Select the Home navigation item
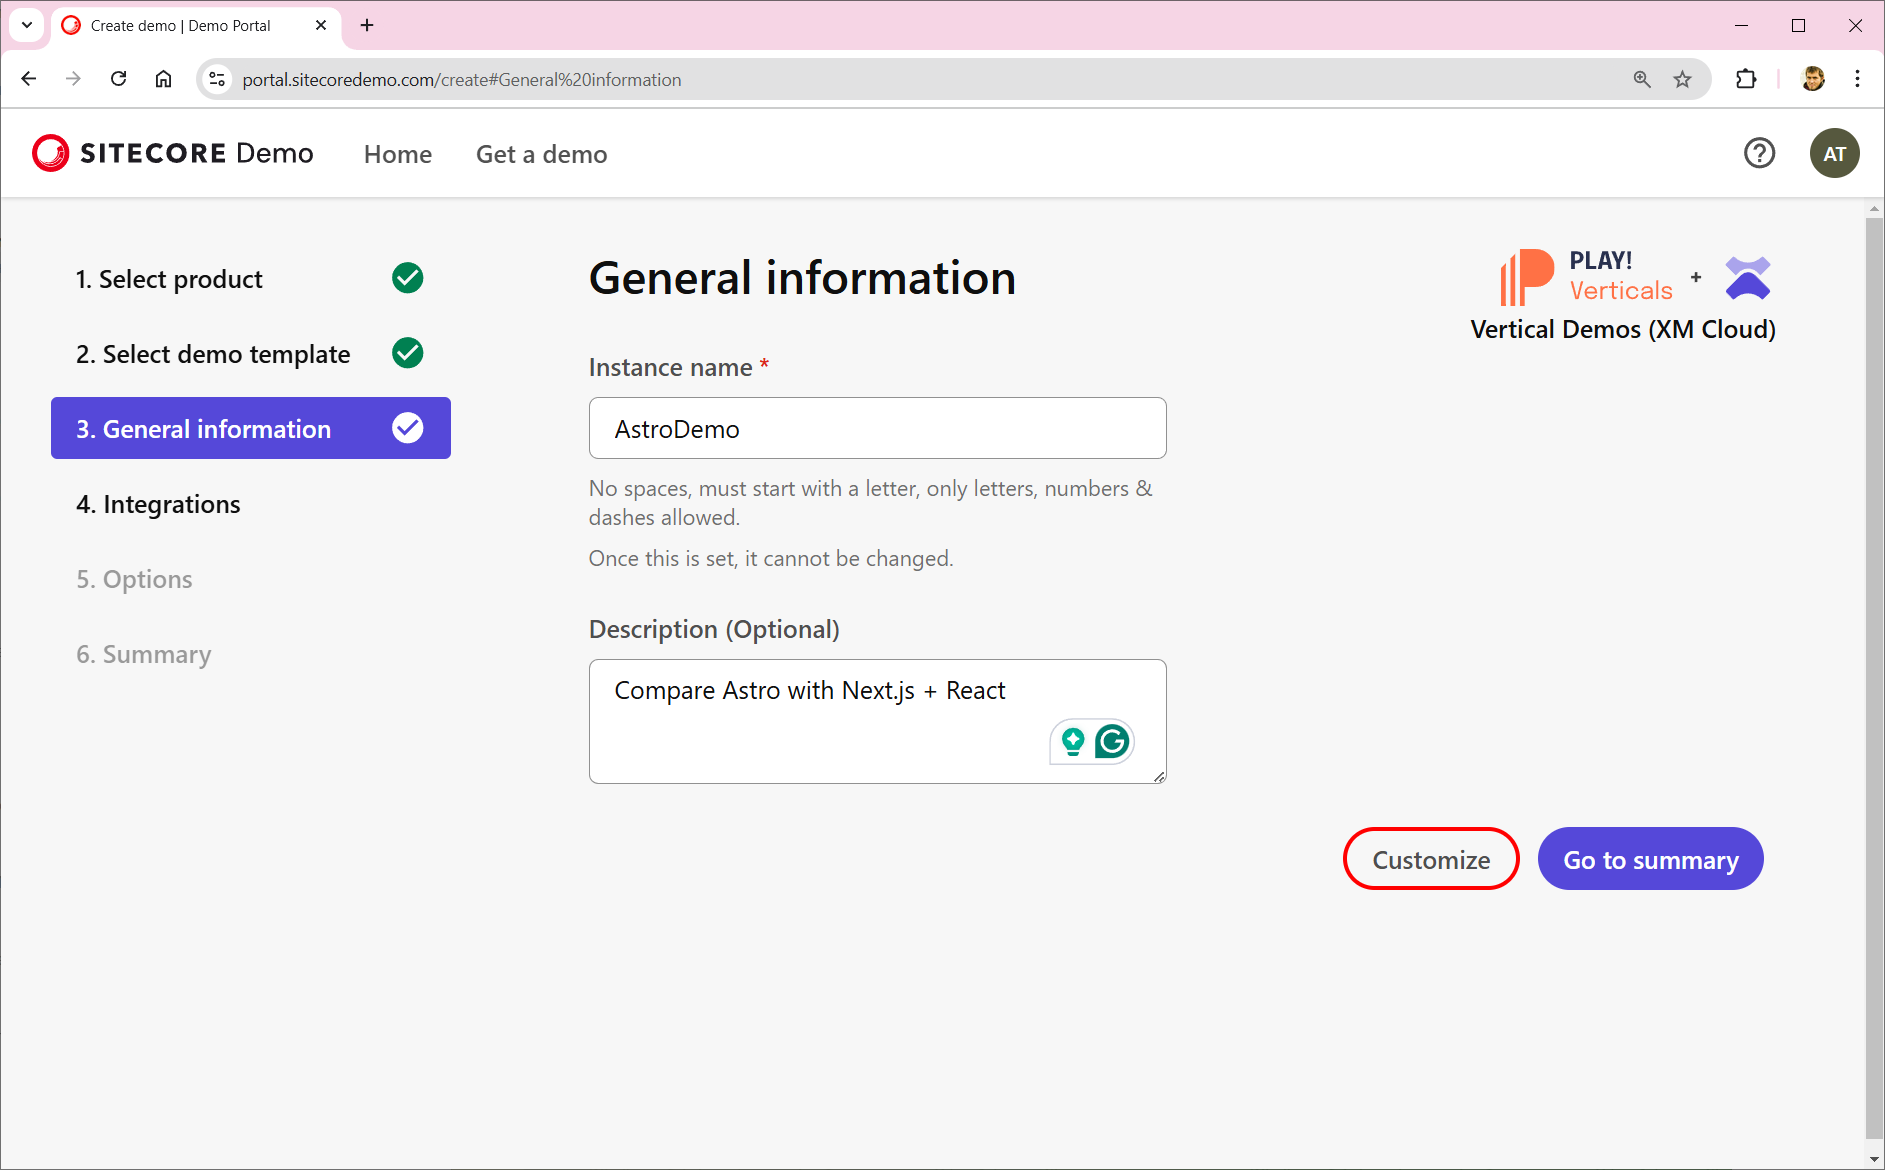 tap(397, 154)
